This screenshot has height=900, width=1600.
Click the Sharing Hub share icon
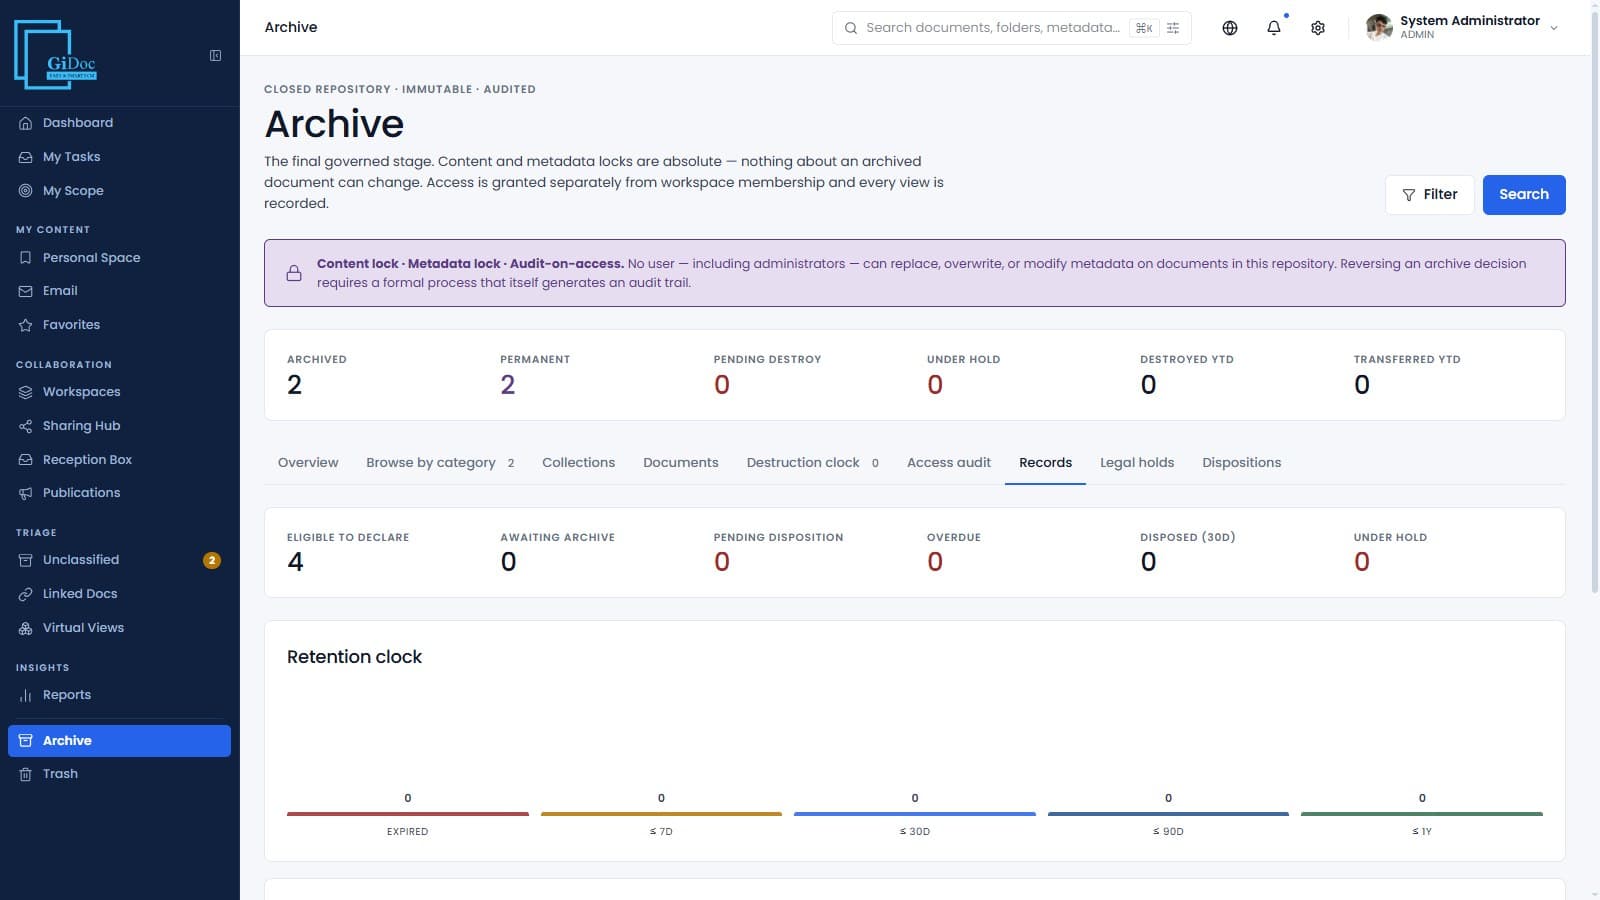tap(26, 426)
